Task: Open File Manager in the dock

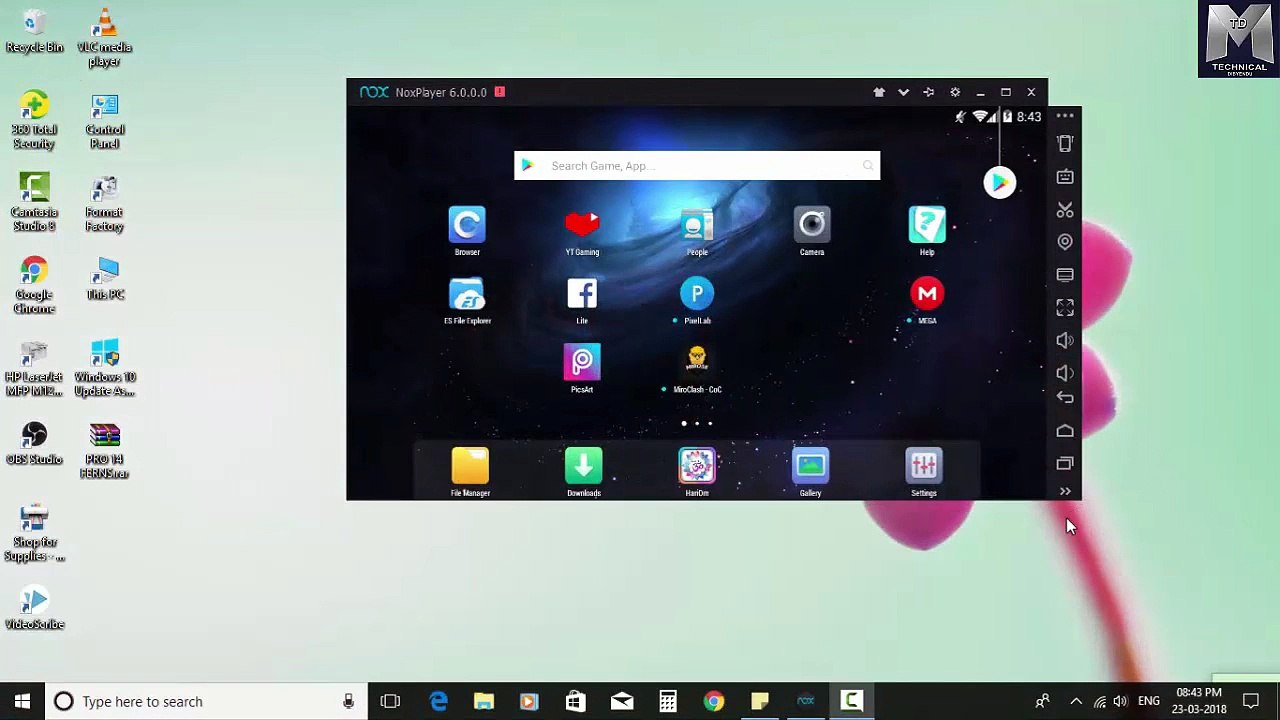Action: 470,466
